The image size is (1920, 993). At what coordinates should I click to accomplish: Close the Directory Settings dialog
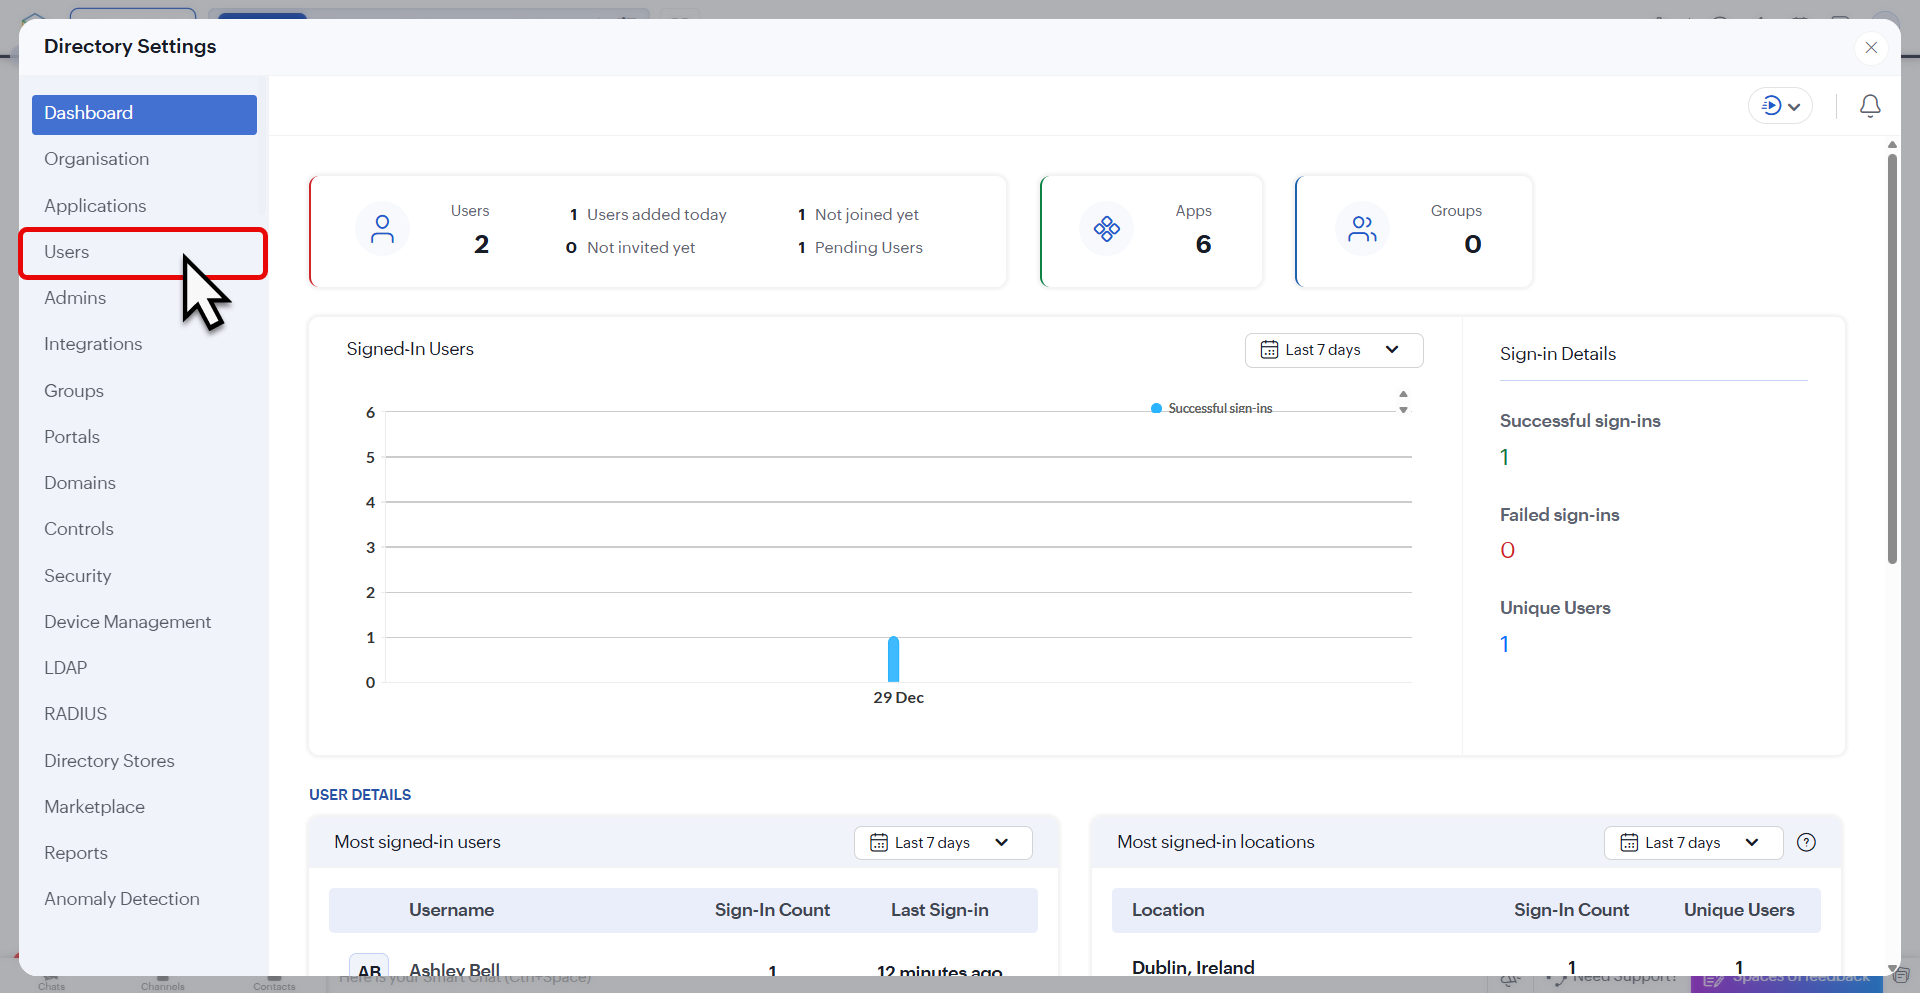coord(1870,47)
